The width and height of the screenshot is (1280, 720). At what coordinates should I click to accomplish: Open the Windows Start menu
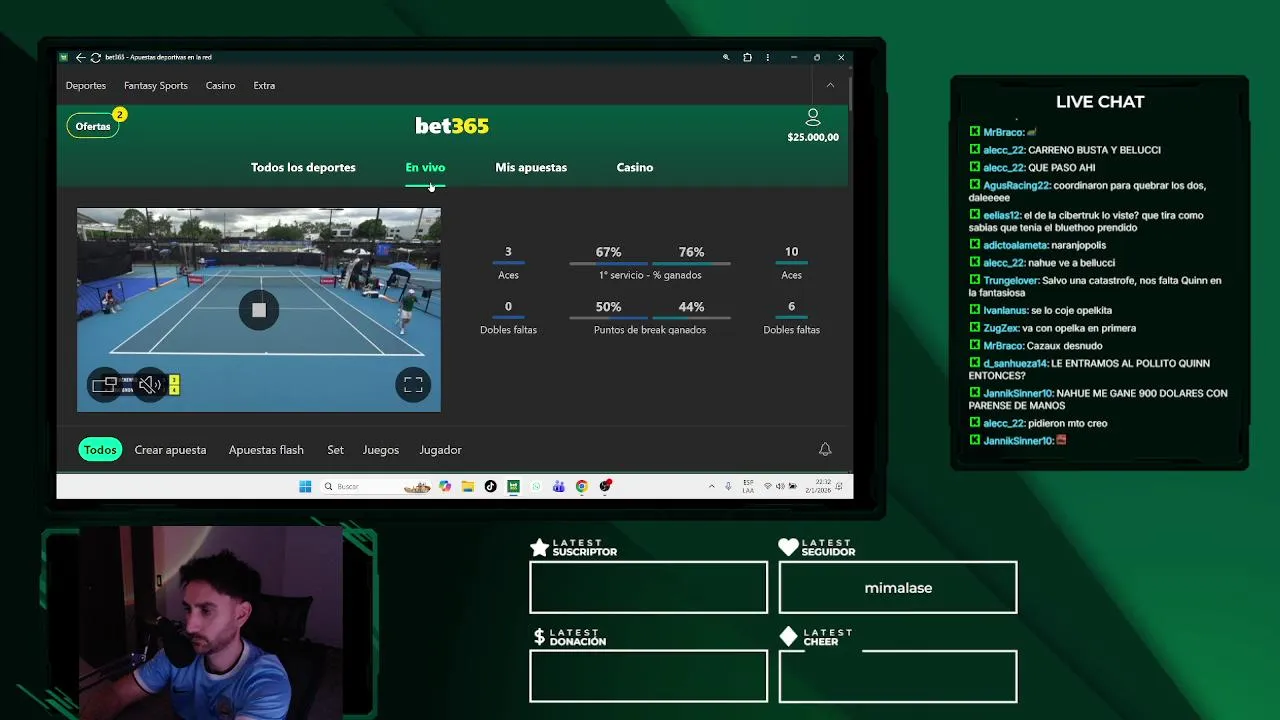coord(305,486)
